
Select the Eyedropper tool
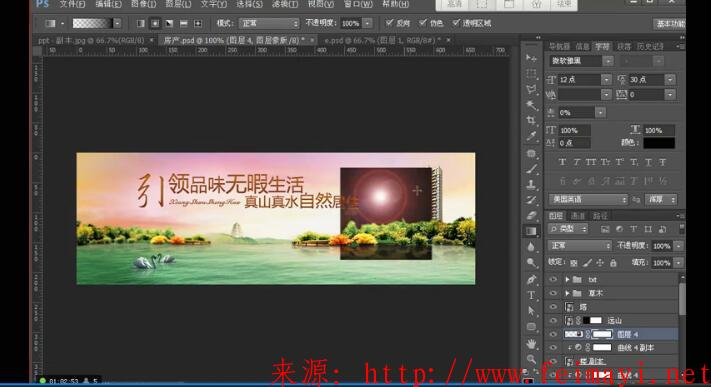(531, 136)
